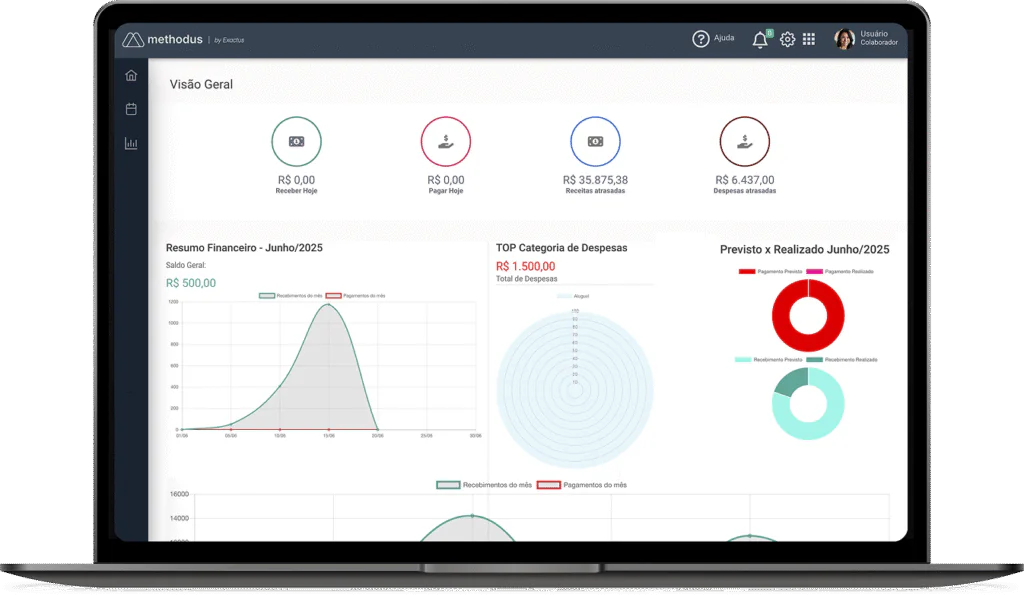Click the Despesas atrasadas label
The width and height of the screenshot is (1024, 595).
click(744, 191)
